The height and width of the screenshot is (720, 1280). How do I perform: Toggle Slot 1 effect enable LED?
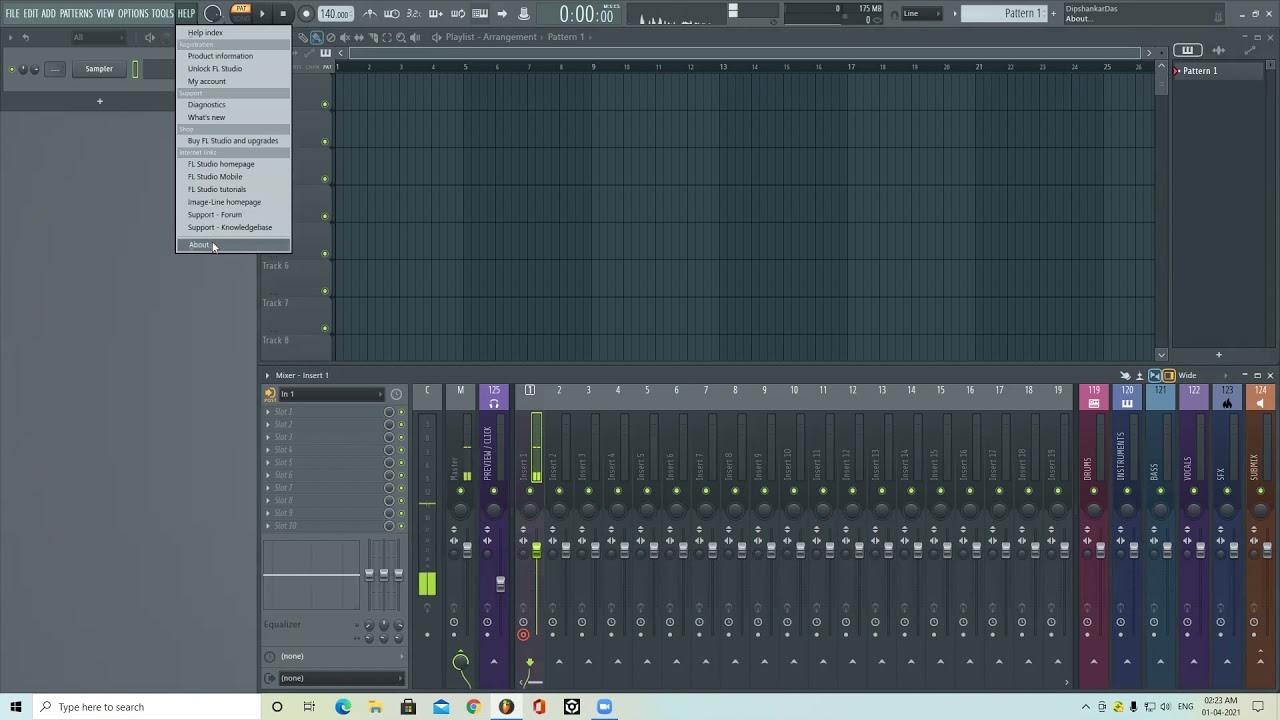pos(401,412)
